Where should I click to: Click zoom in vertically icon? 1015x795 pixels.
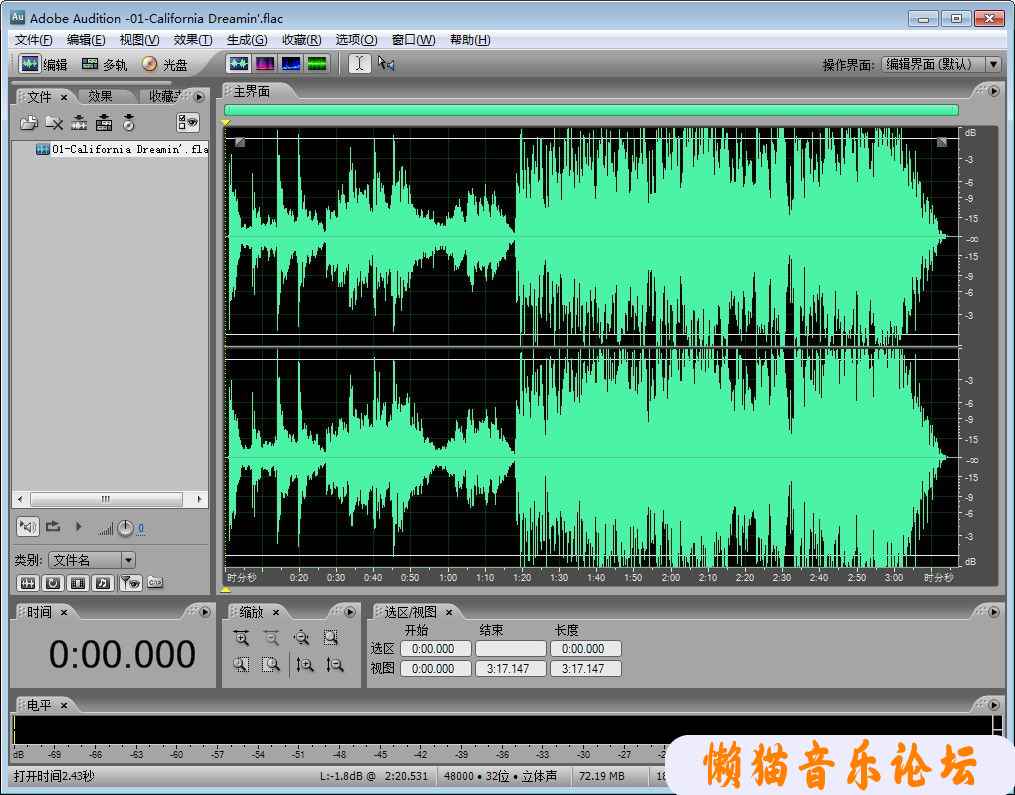tap(305, 665)
